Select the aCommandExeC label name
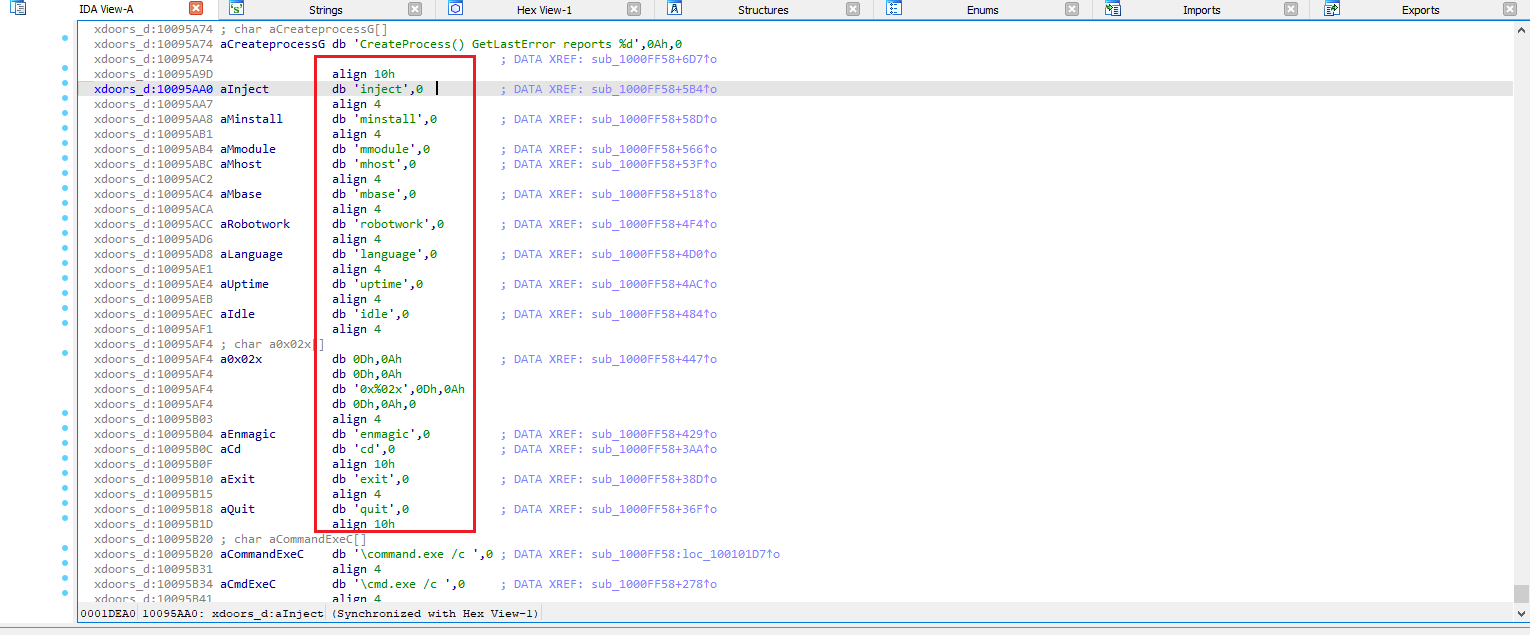Image resolution: width=1530 pixels, height=635 pixels. (262, 554)
